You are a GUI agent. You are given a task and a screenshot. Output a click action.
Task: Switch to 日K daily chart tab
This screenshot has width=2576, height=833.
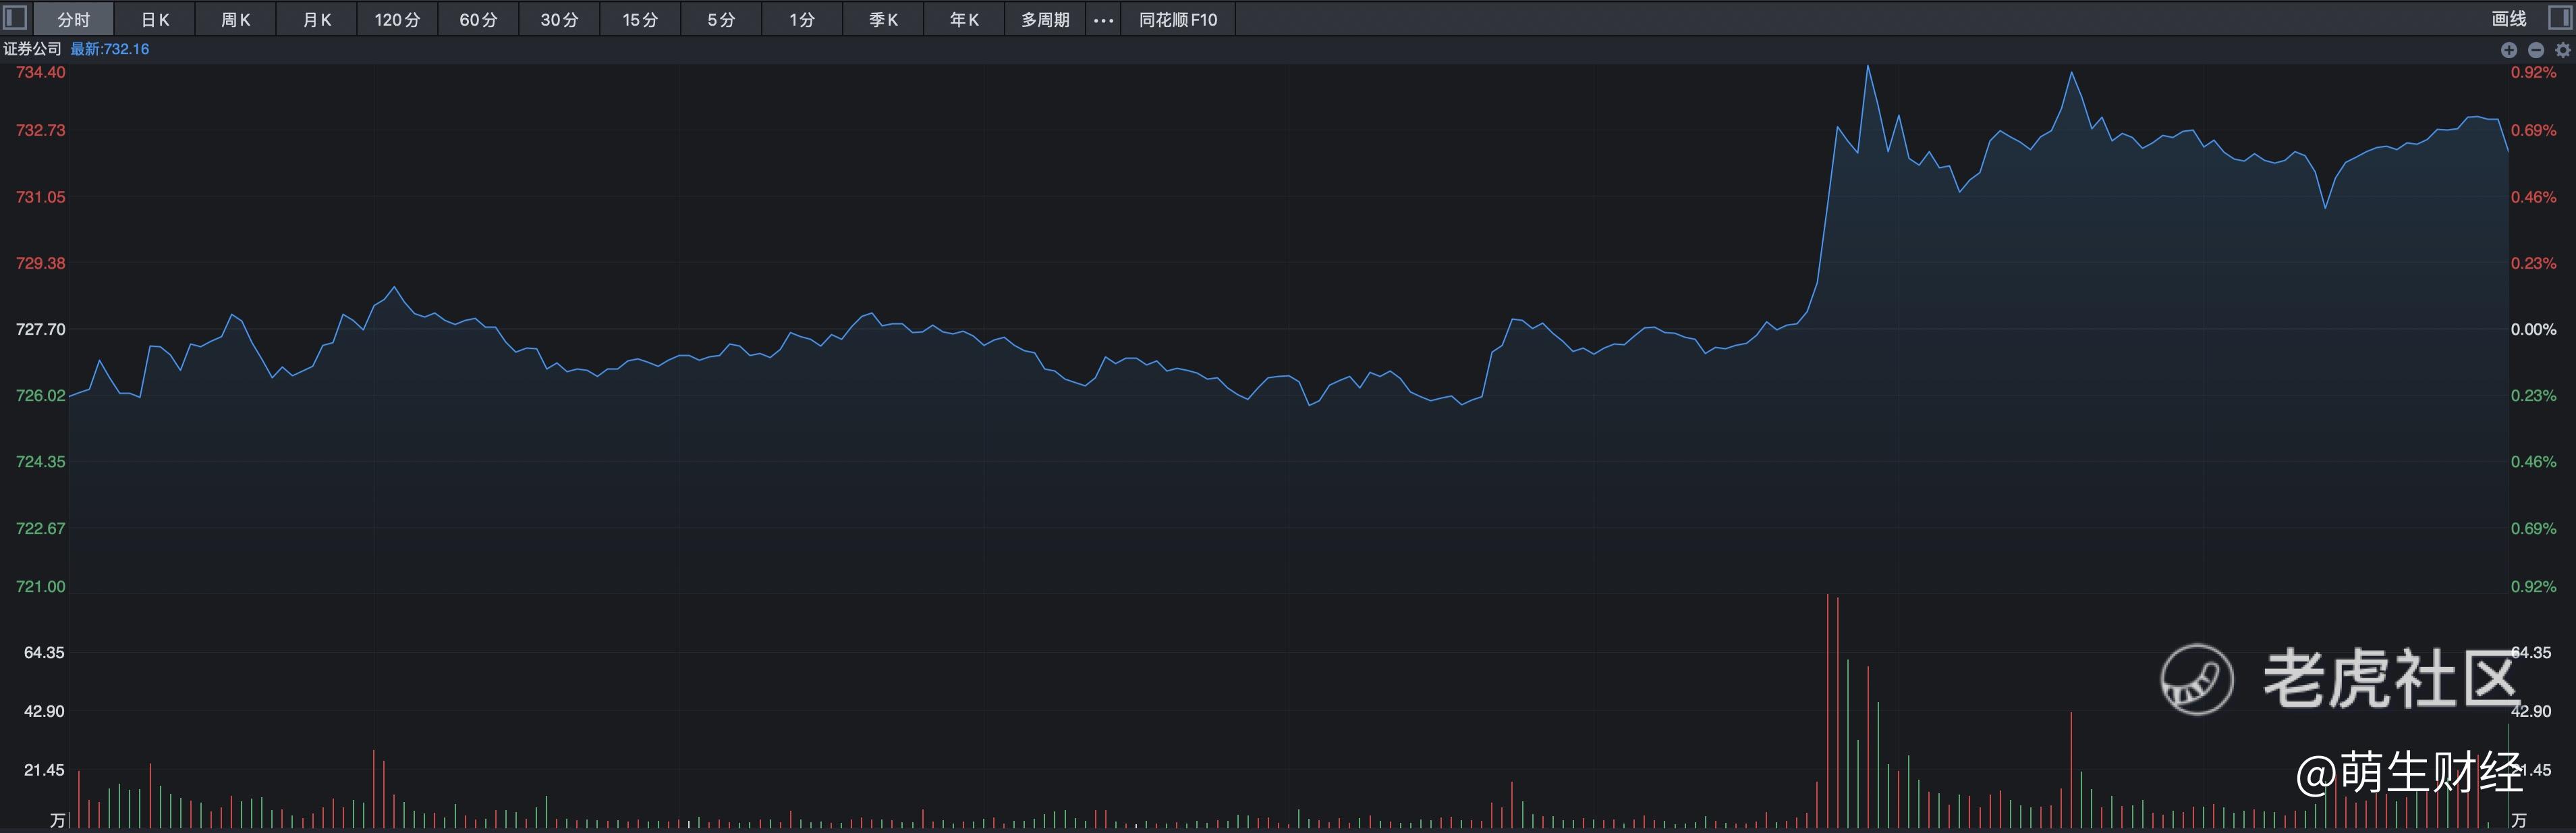[x=155, y=19]
